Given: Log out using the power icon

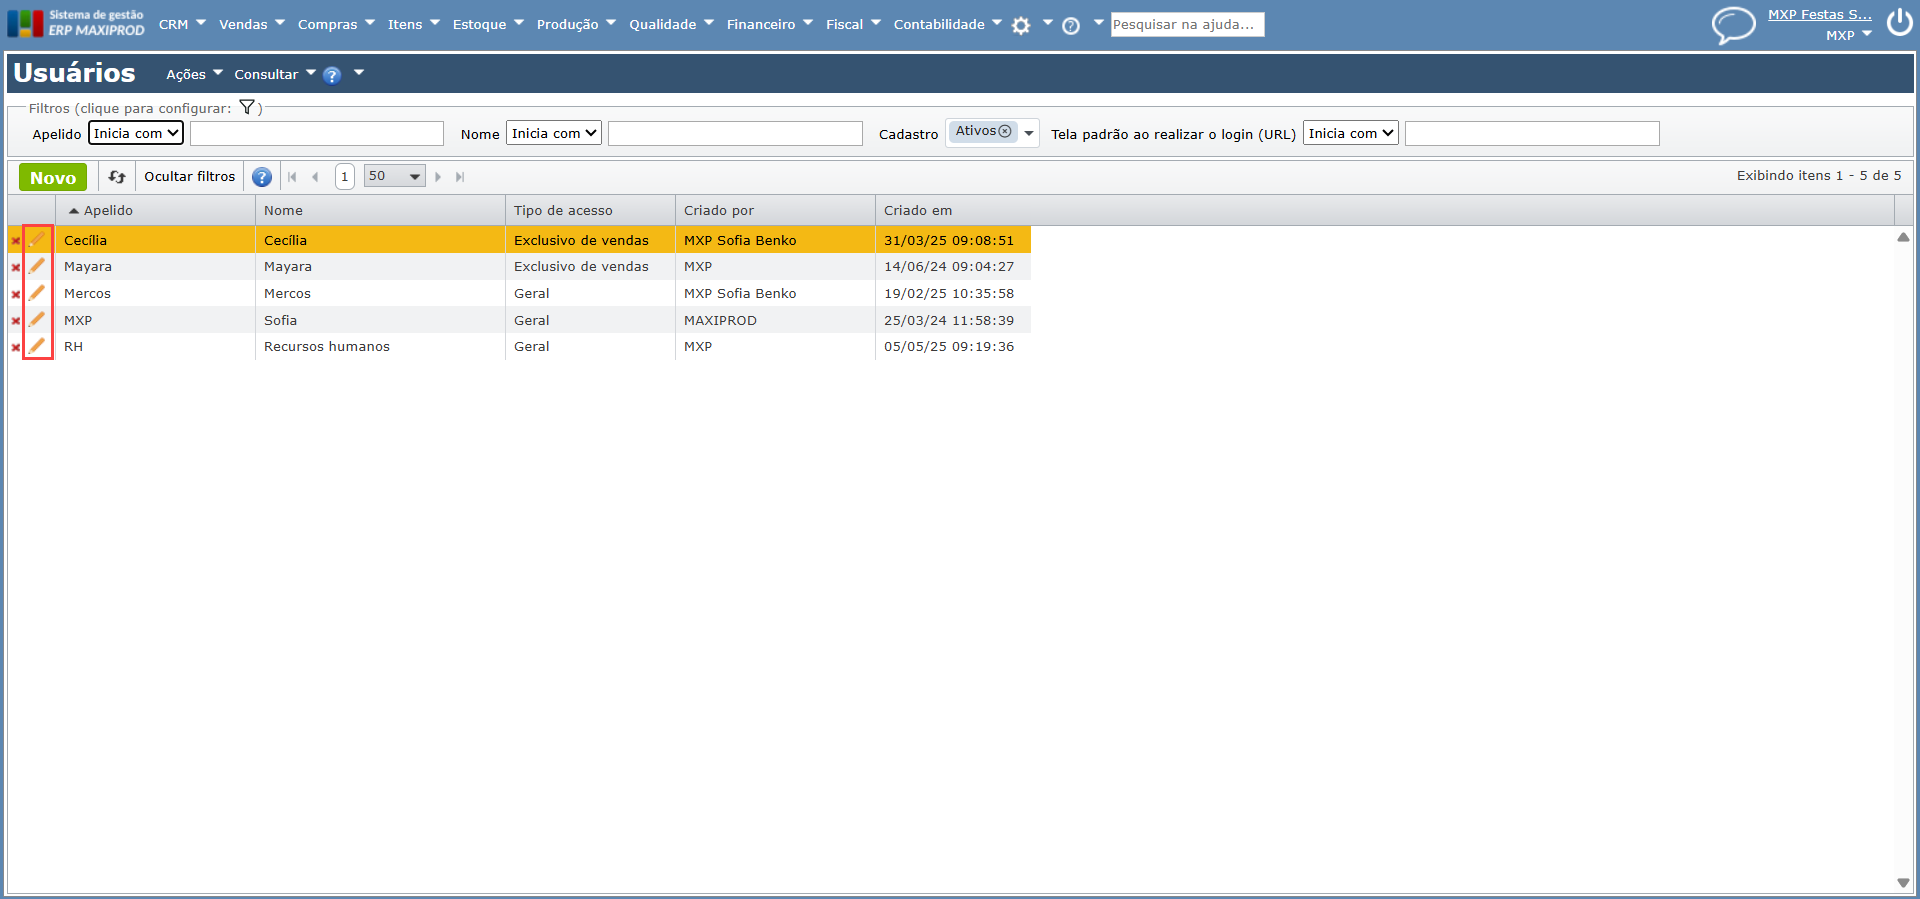Looking at the screenshot, I should pos(1900,22).
